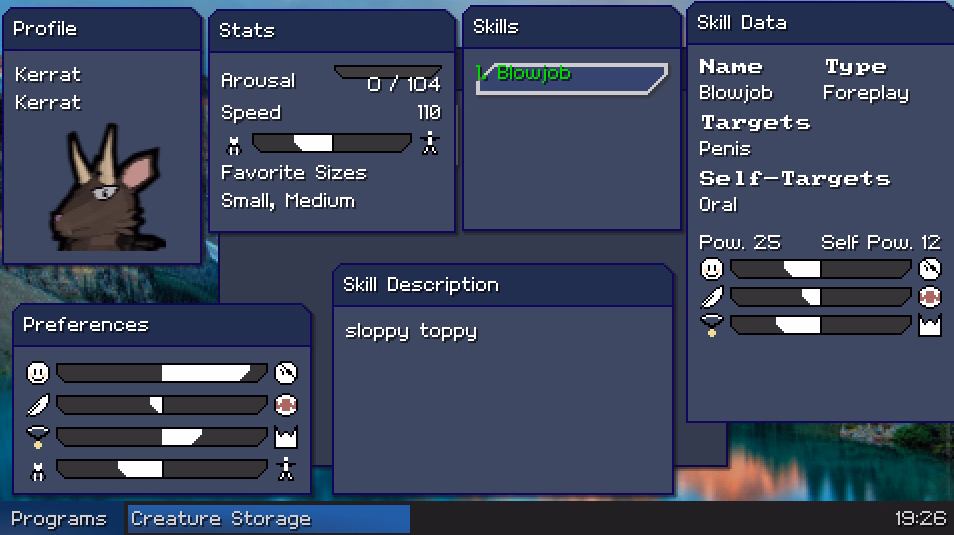Click the taskbar clock showing 19:26
Screen dimensions: 954x535
[921, 519]
